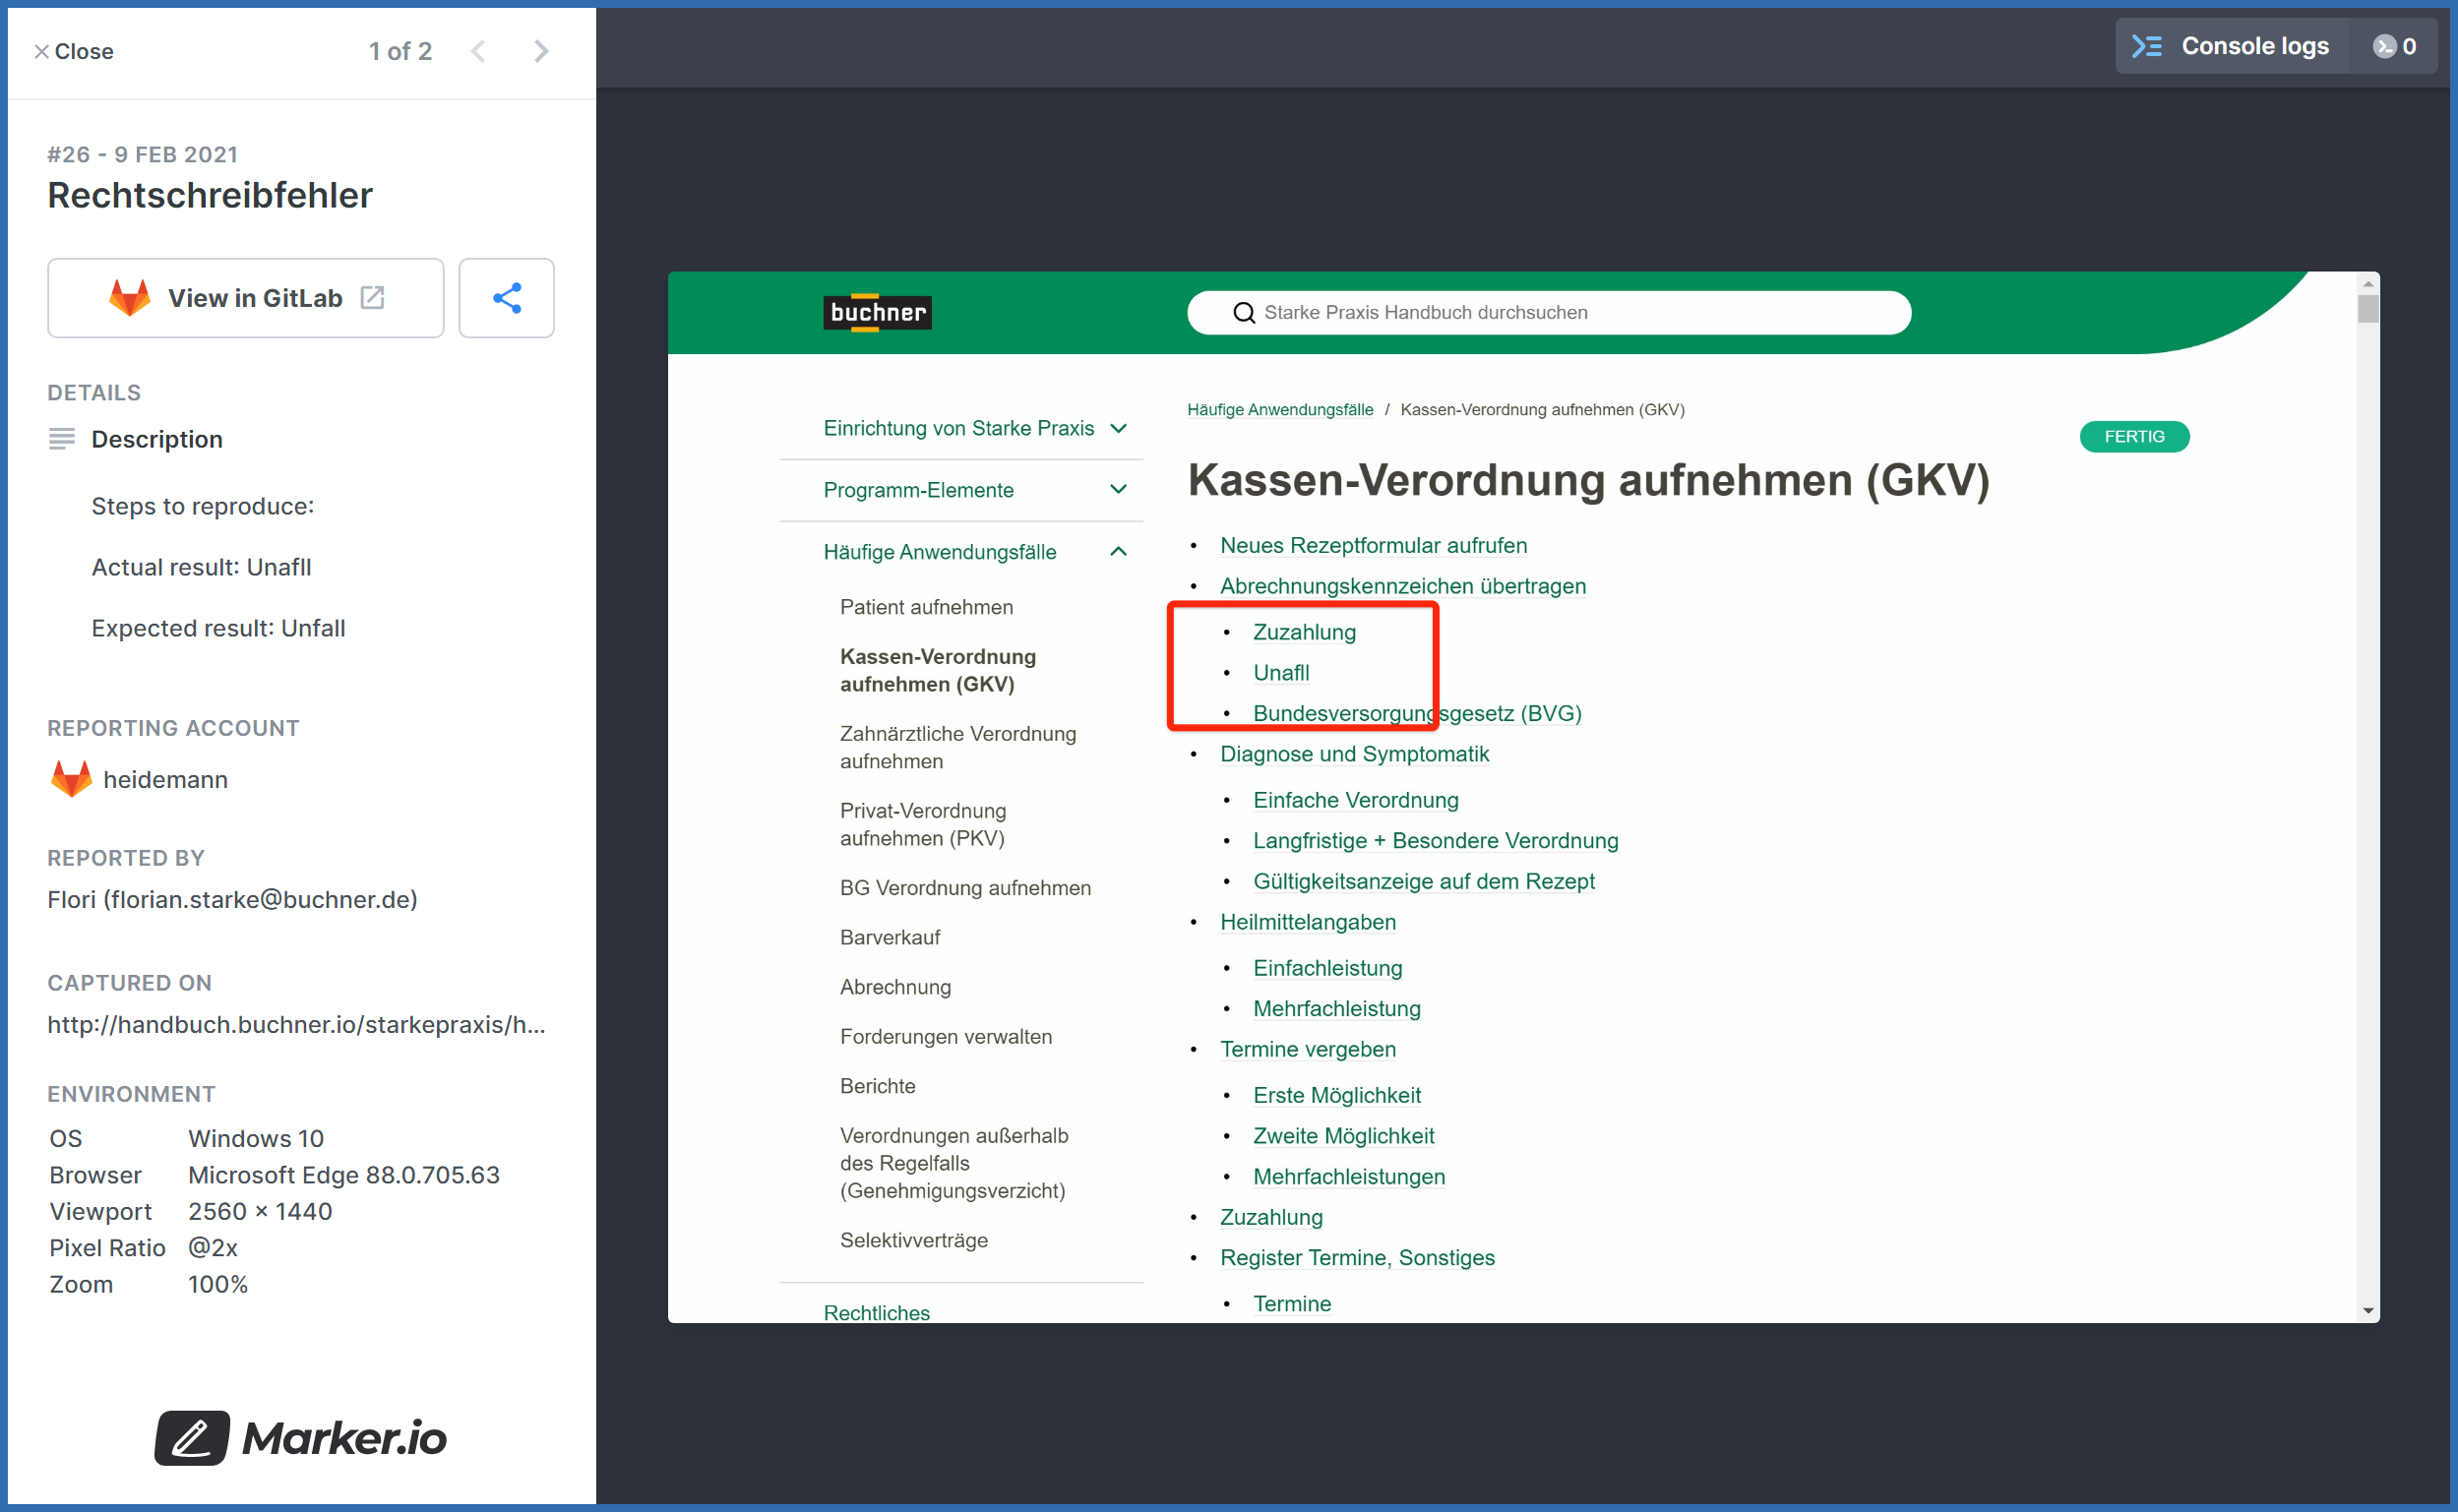The image size is (2458, 1512).
Task: Click the buchner logo in the green header
Action: [x=876, y=312]
